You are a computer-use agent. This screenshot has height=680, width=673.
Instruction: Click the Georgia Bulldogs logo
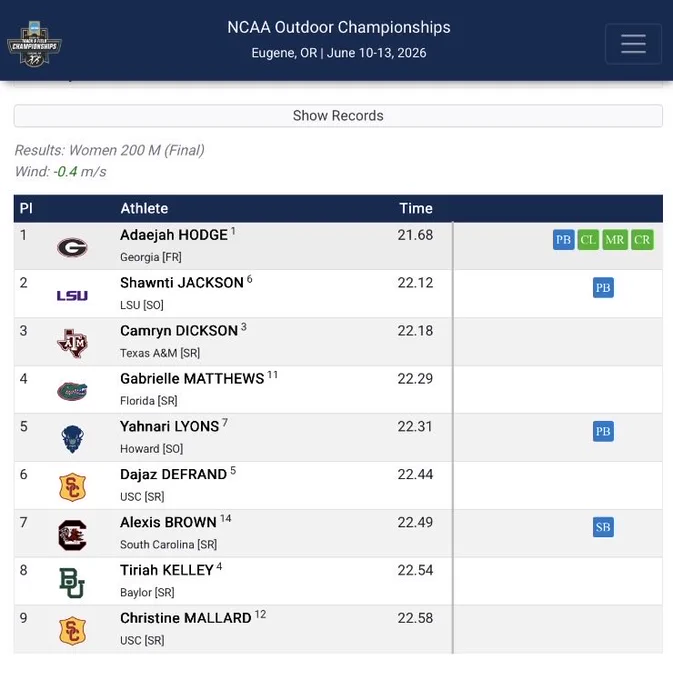click(72, 248)
